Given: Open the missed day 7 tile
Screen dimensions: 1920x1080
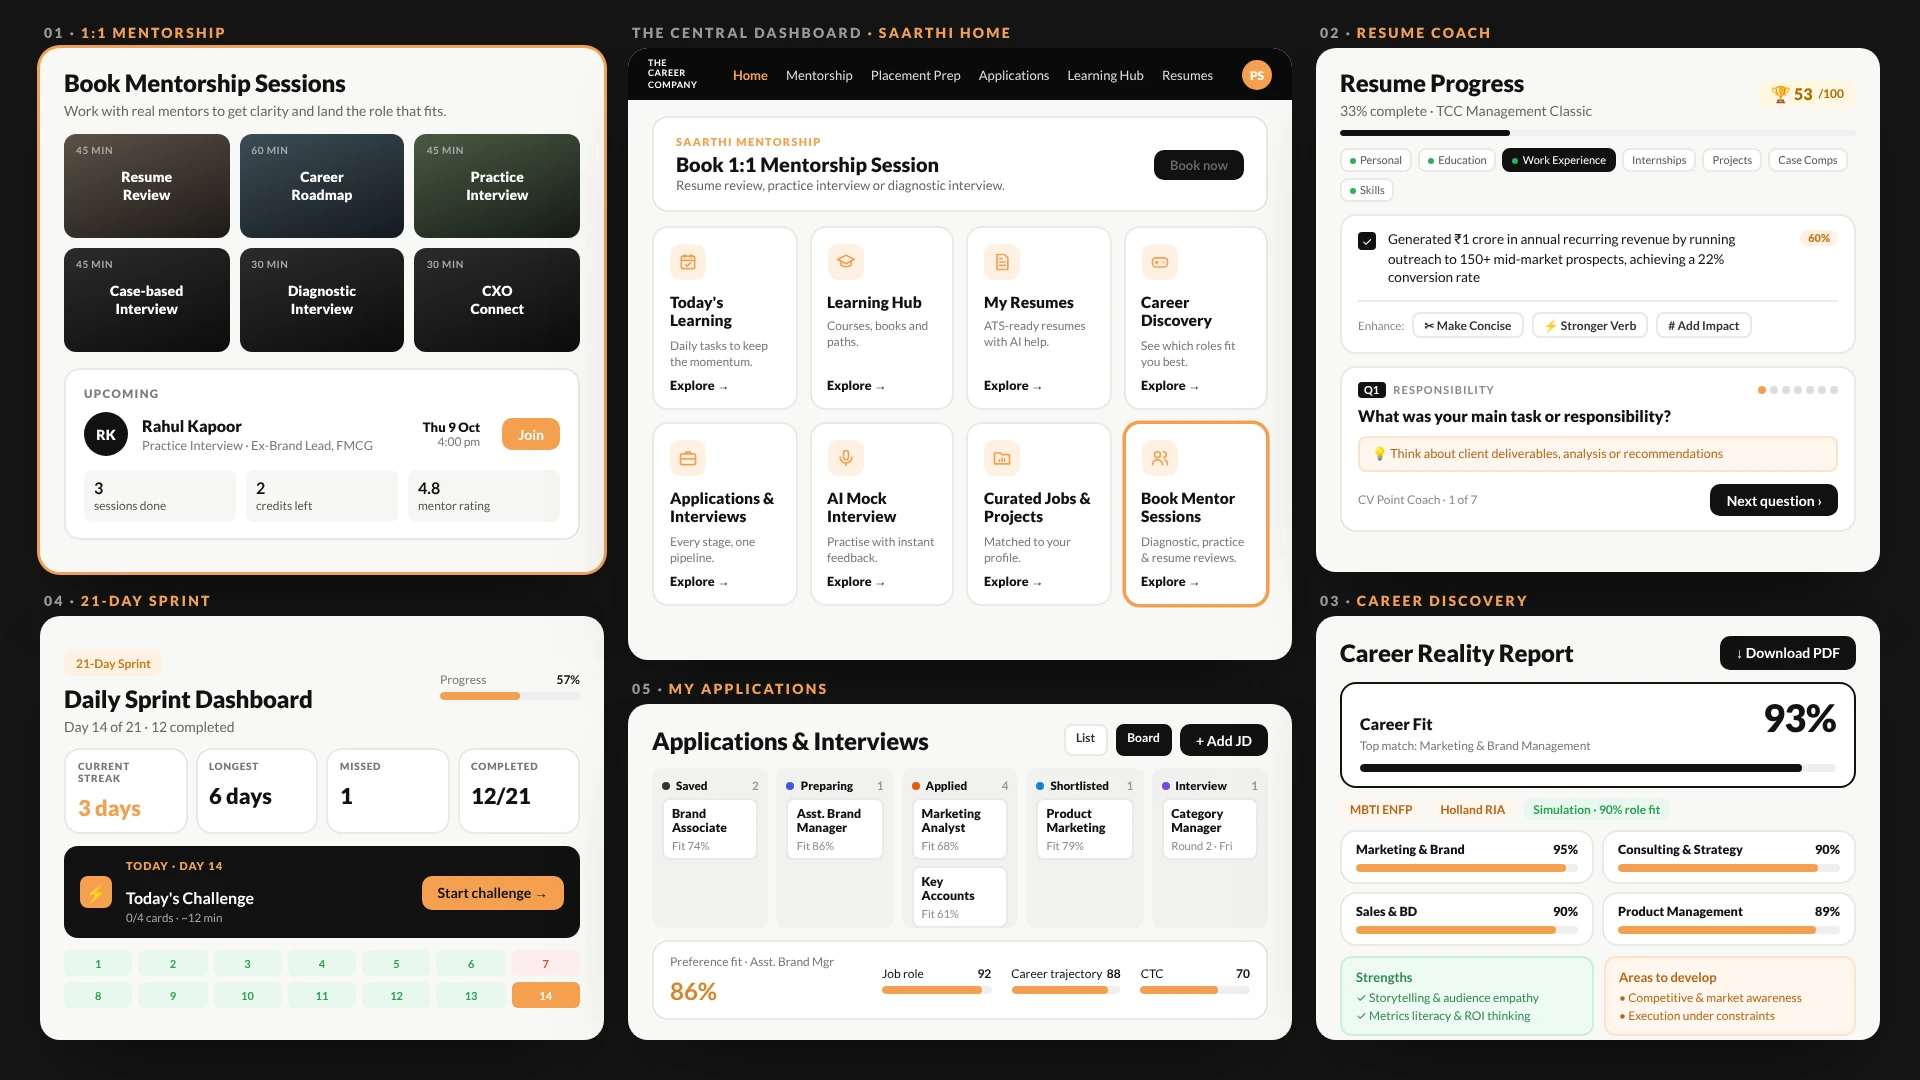Looking at the screenshot, I should [x=546, y=964].
